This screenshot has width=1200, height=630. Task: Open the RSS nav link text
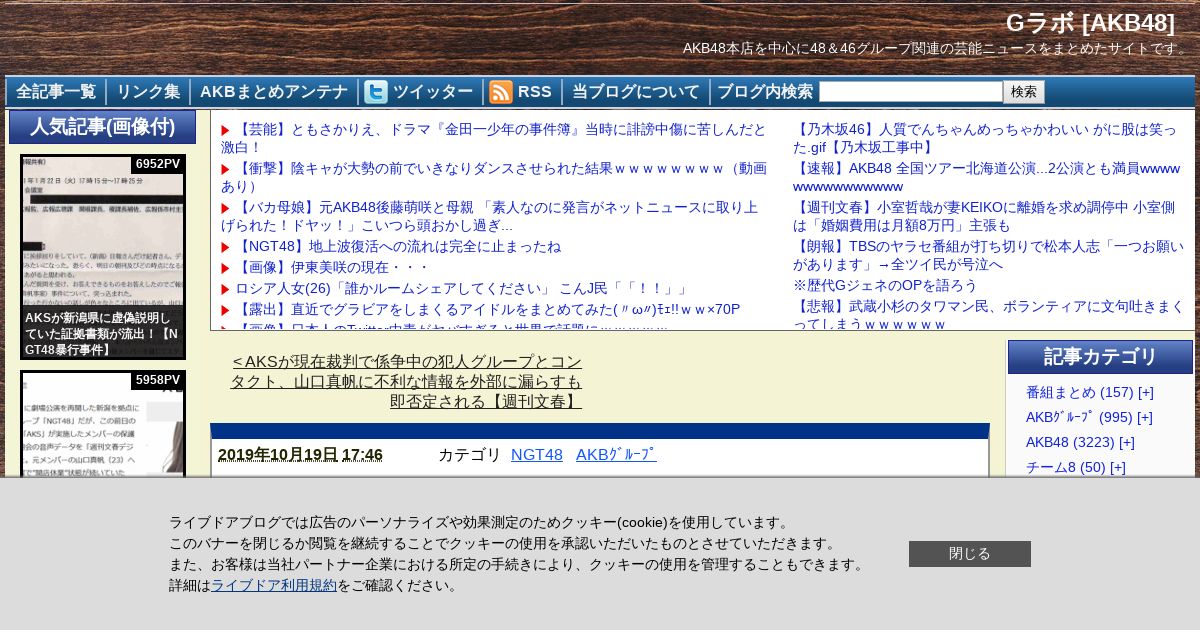point(535,92)
